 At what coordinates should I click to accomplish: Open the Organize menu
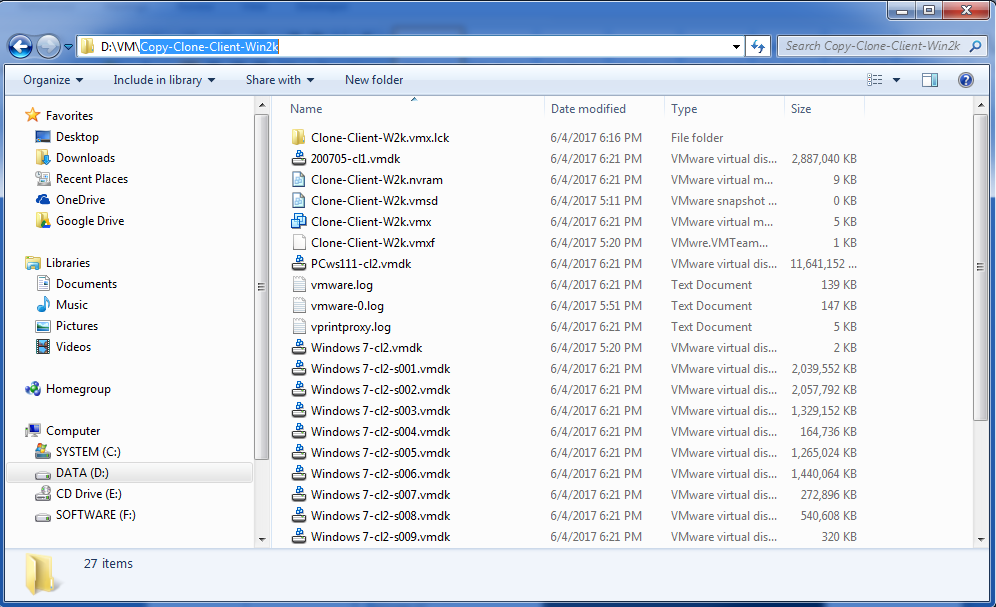(53, 80)
